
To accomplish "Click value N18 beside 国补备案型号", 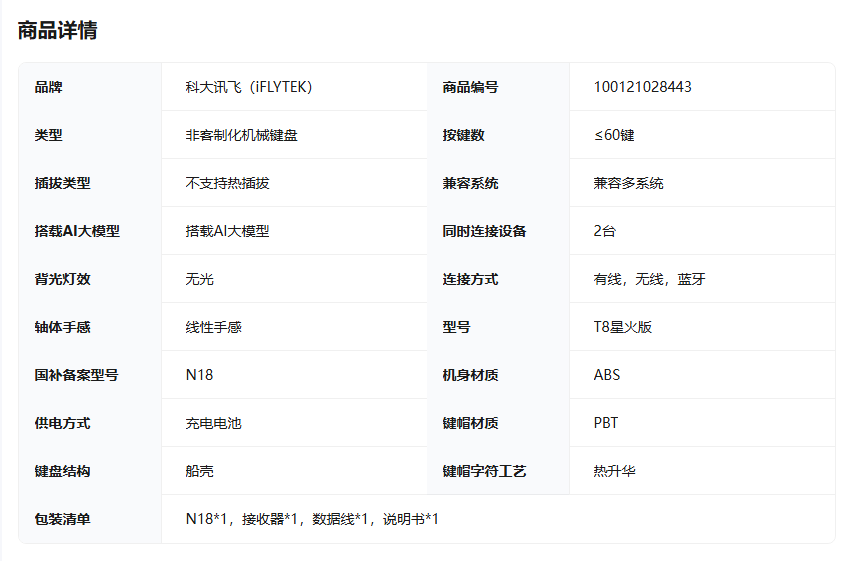I will [x=199, y=375].
